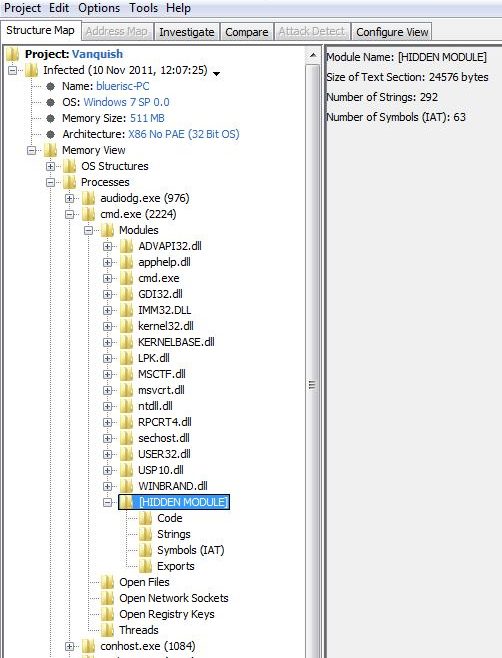Expand the OS Structures node
This screenshot has height=658, width=502.
click(x=50, y=166)
